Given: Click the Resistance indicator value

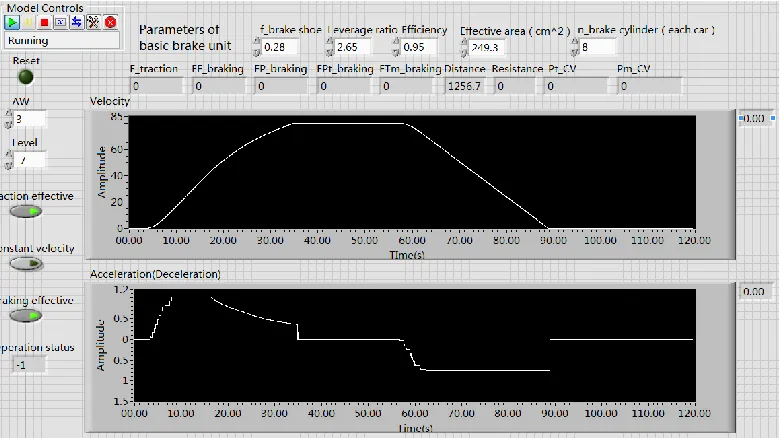Looking at the screenshot, I should [x=514, y=86].
